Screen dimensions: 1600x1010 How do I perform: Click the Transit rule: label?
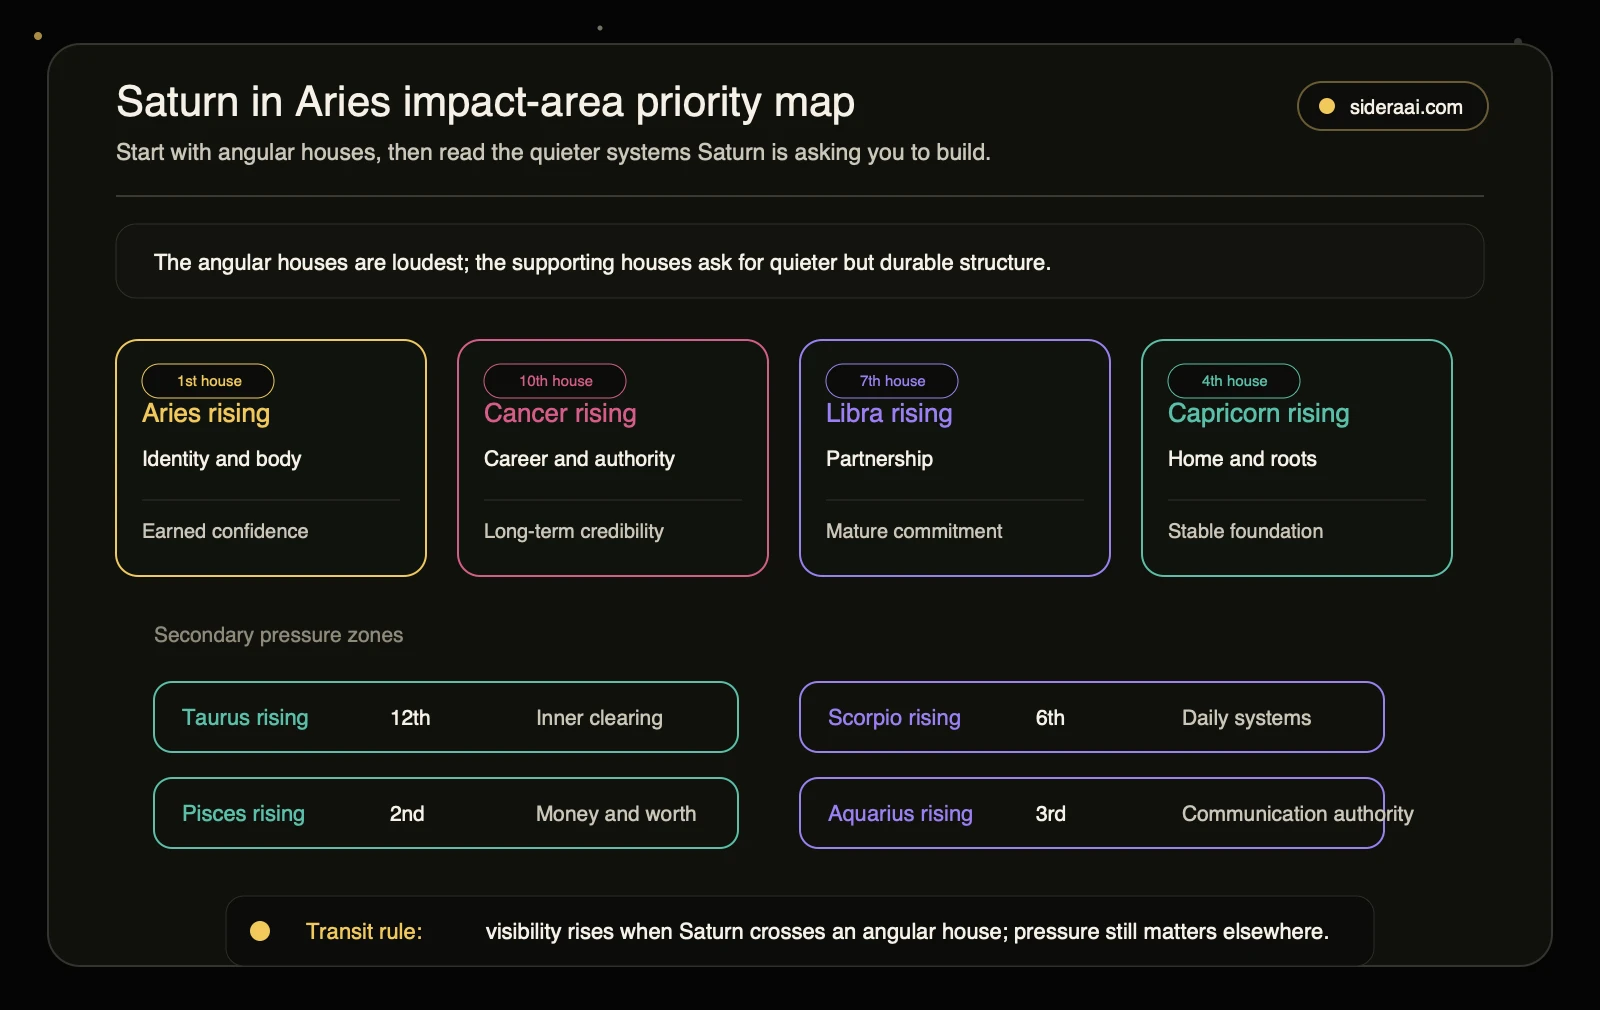[x=364, y=931]
